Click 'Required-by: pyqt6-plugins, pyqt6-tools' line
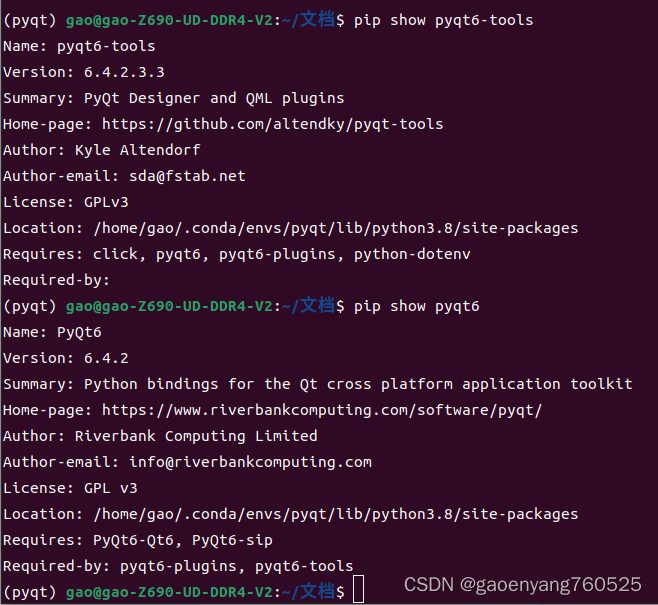The height and width of the screenshot is (605, 658). 178,566
